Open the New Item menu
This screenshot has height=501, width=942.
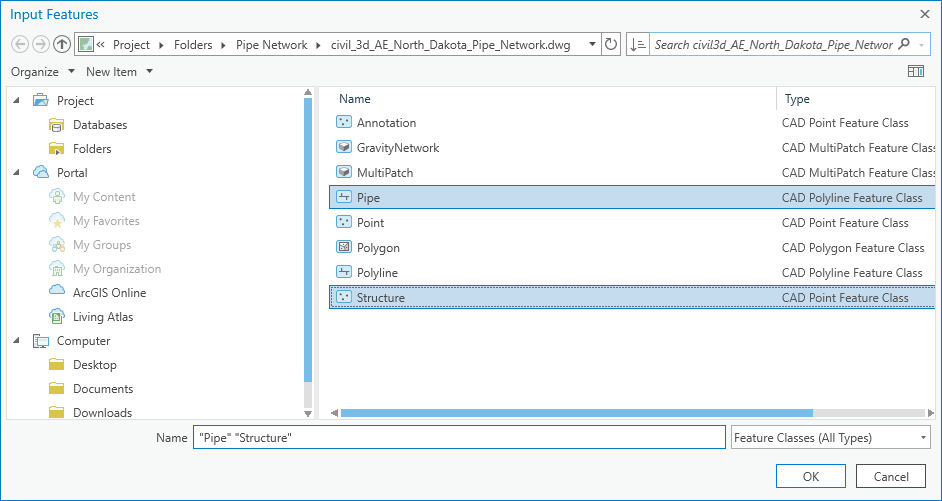[x=119, y=72]
